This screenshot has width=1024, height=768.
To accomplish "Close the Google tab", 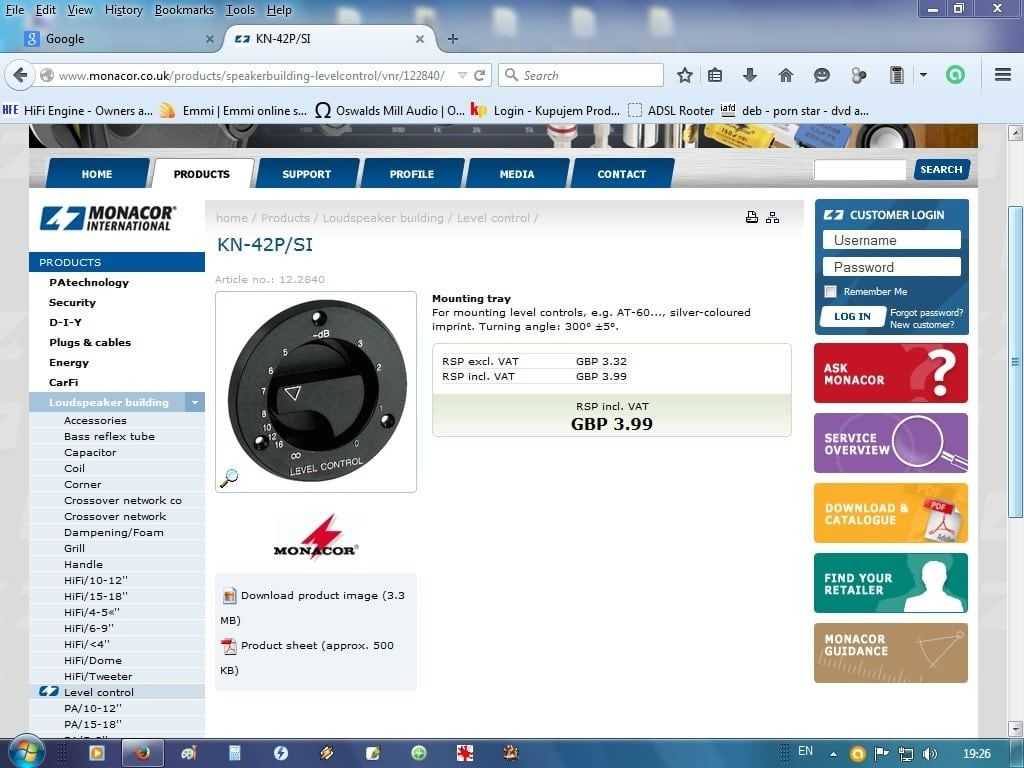I will (x=210, y=39).
